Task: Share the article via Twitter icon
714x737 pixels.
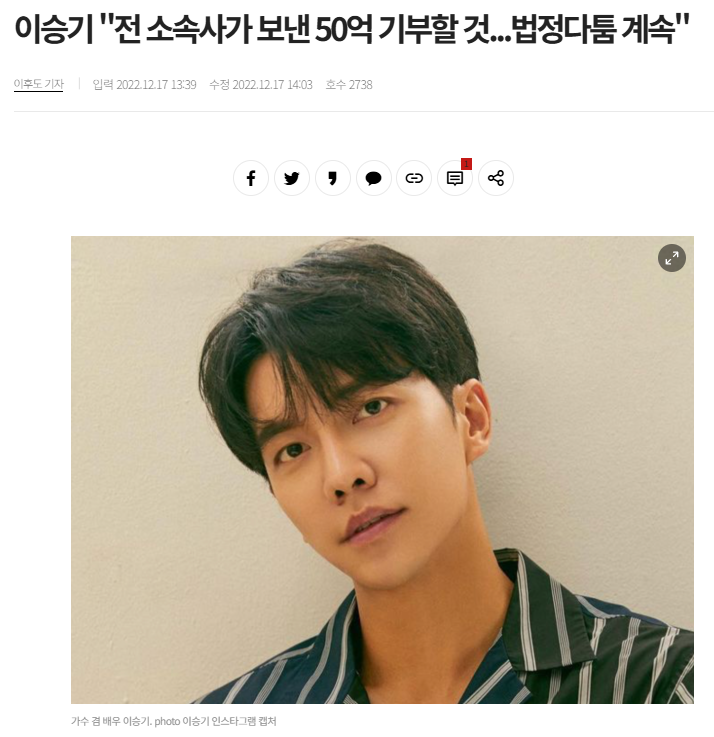Action: [291, 178]
